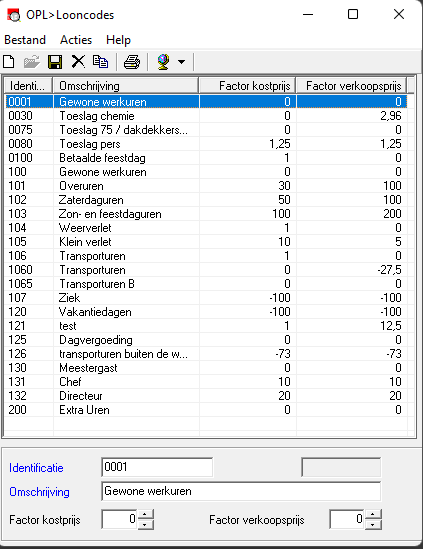Select the Zaterdaguren row in the list

click(206, 200)
